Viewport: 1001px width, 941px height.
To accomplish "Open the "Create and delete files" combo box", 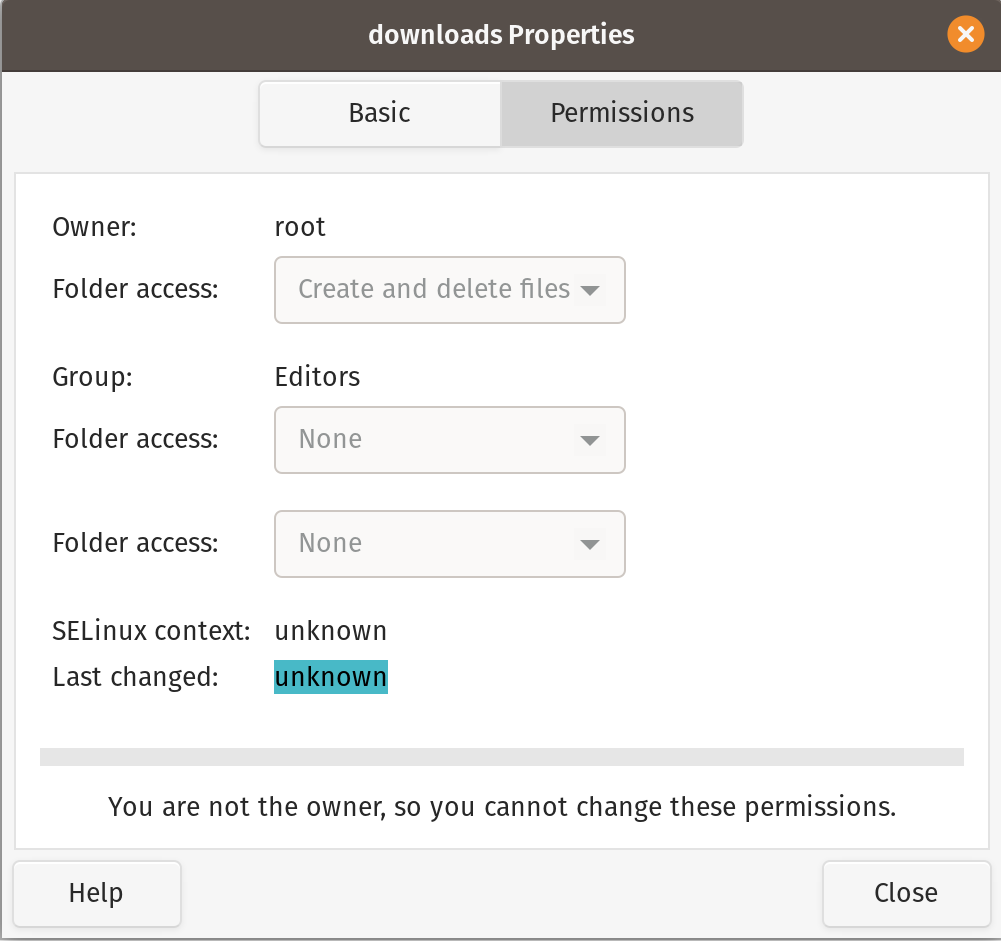I will (449, 290).
